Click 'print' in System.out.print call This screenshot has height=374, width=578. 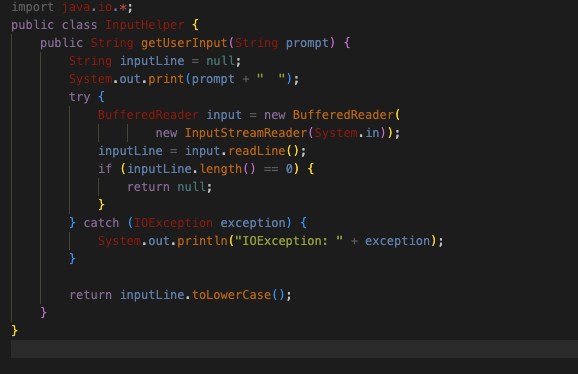(166, 79)
